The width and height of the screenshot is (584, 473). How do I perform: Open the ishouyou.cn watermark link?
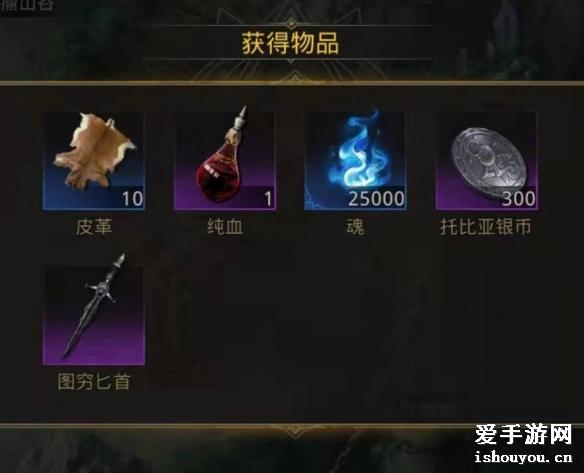click(523, 457)
